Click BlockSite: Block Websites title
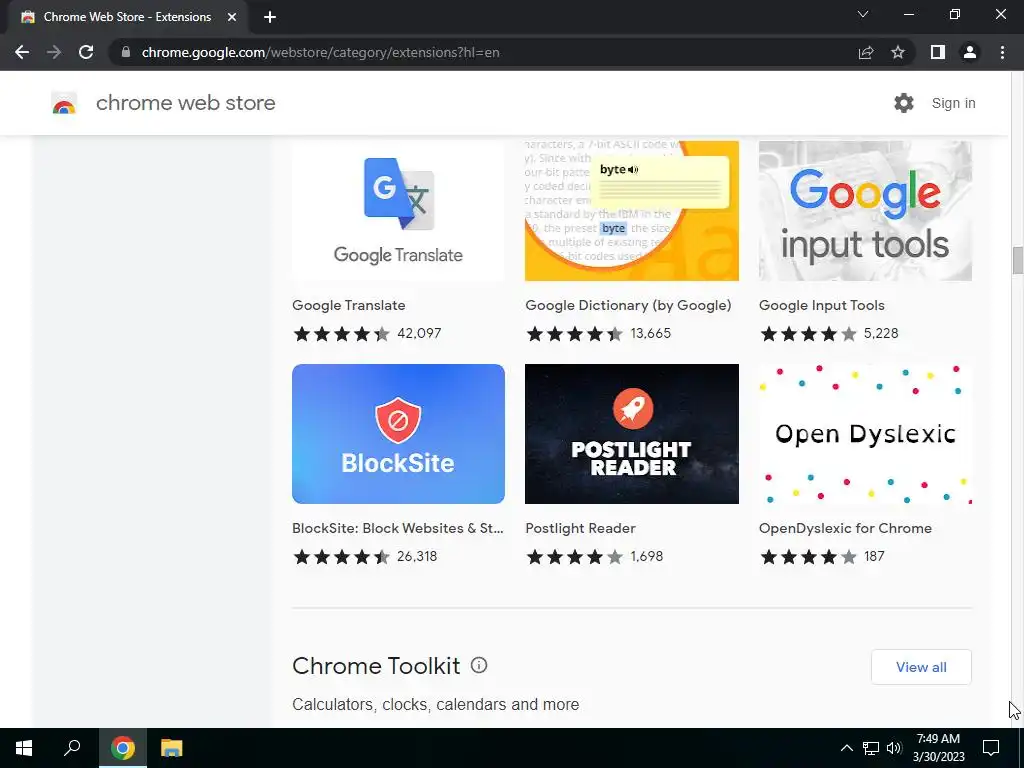Viewport: 1024px width, 768px height. (x=398, y=528)
